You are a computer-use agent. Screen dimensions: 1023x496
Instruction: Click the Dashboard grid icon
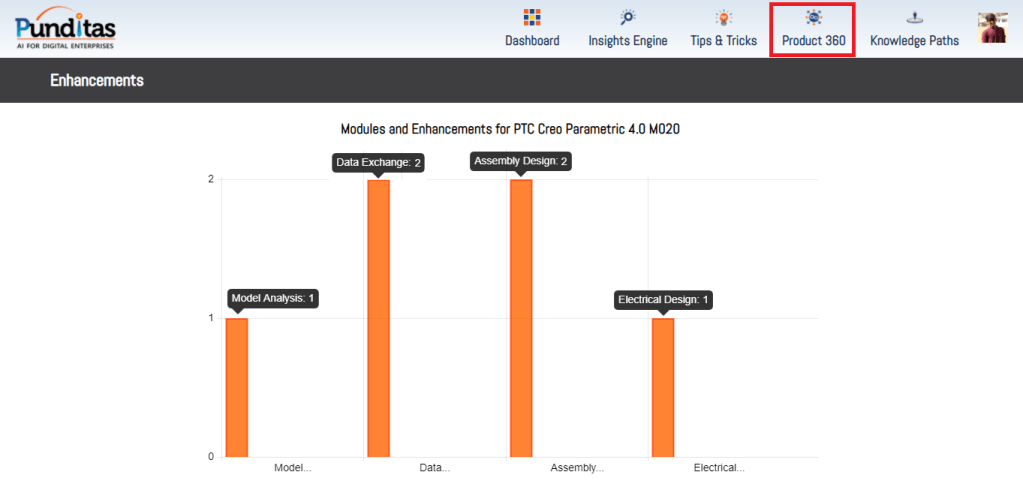tap(532, 17)
